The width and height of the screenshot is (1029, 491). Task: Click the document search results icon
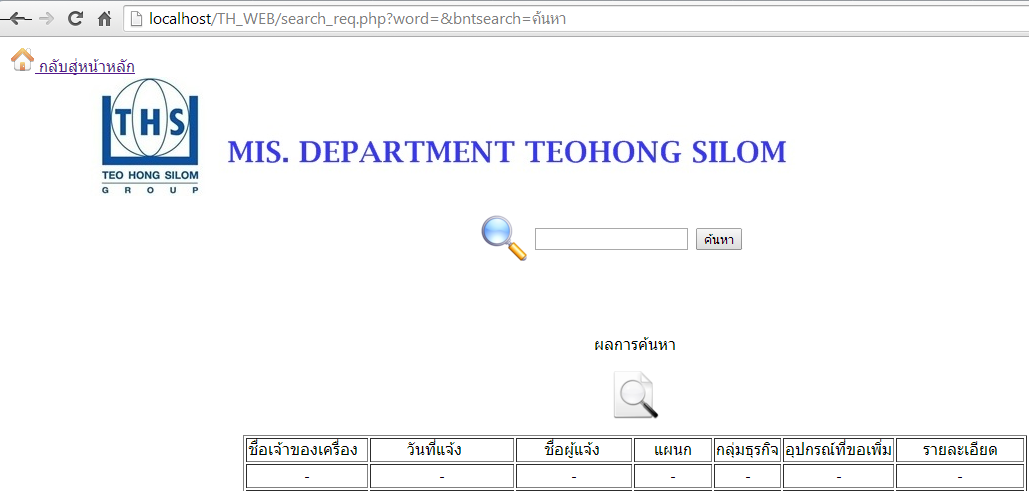635,395
